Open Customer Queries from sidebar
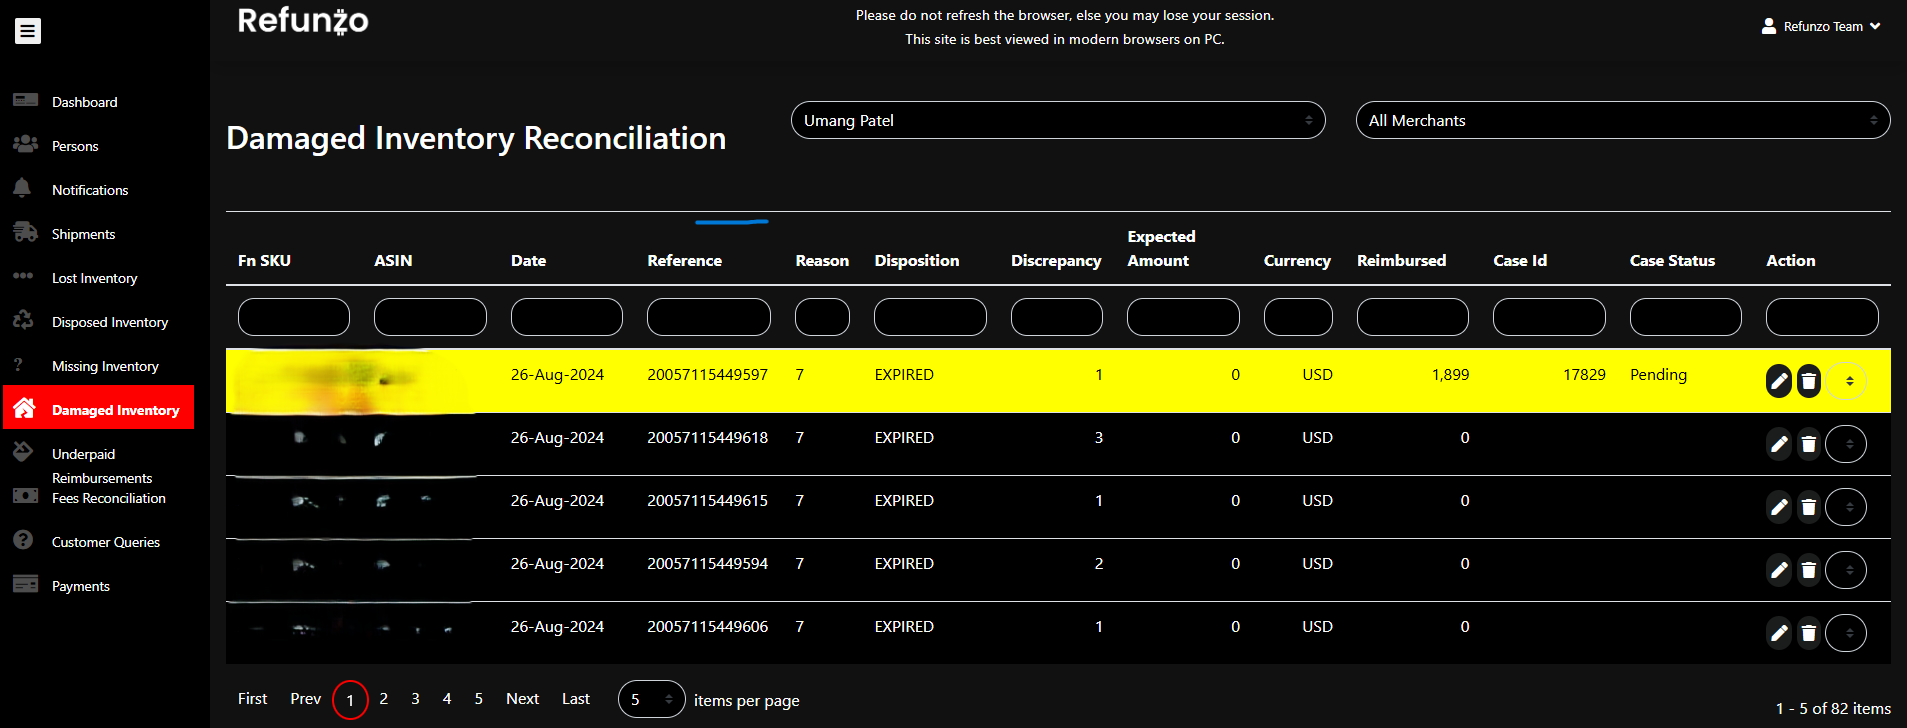This screenshot has width=1907, height=728. (x=106, y=542)
